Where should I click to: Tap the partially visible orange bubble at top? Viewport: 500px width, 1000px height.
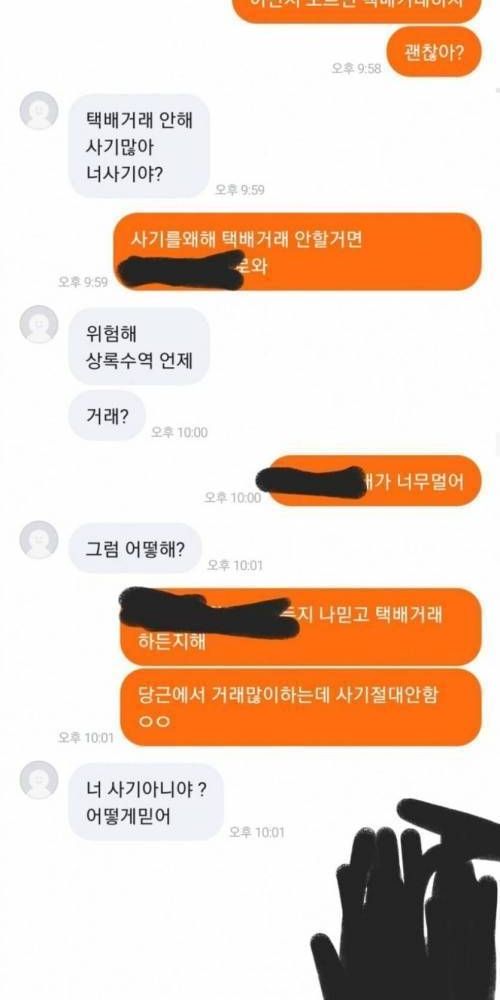tap(358, 10)
